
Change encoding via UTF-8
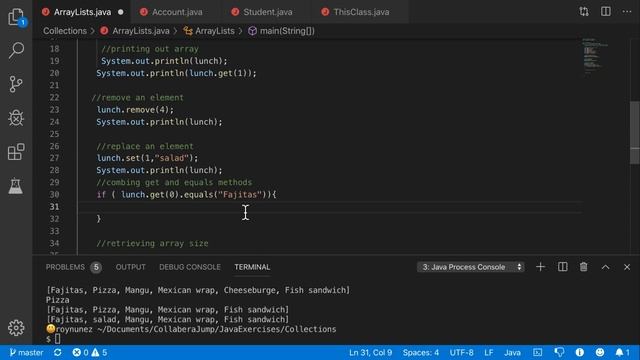(461, 353)
